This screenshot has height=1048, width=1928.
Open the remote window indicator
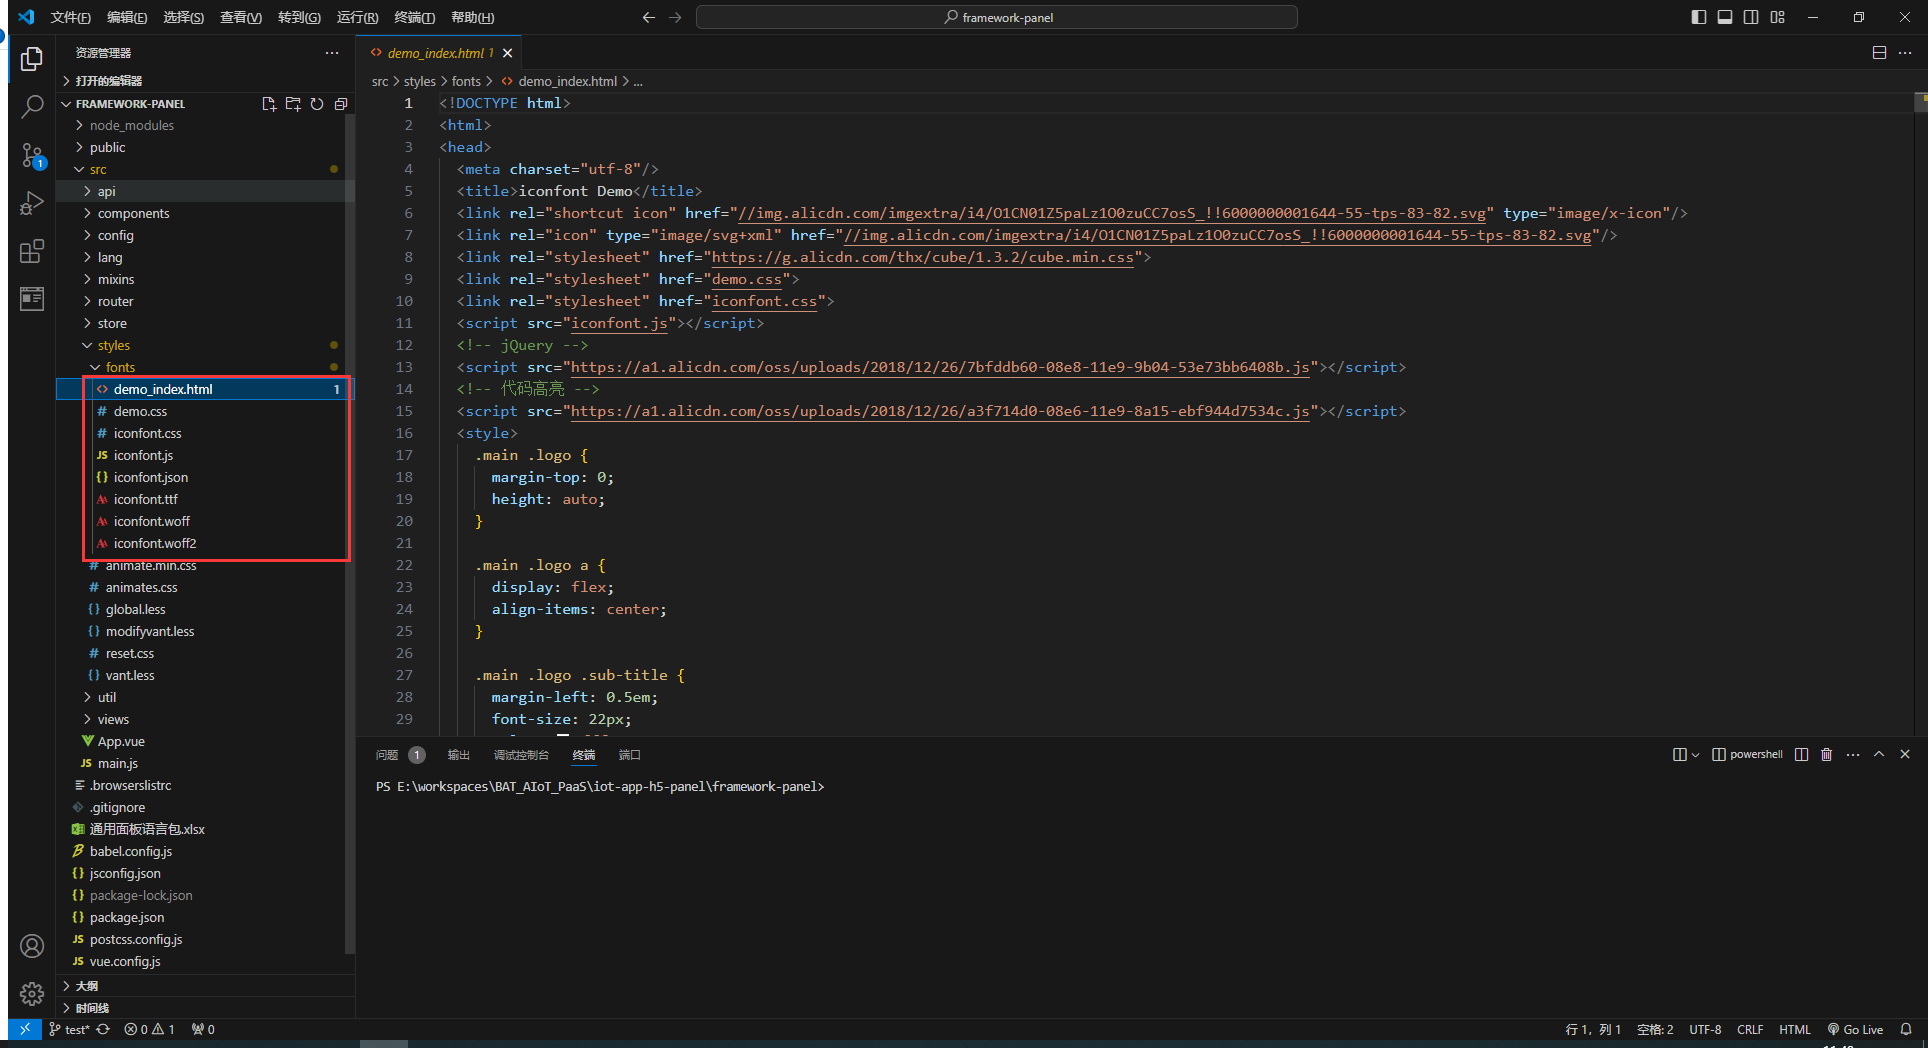point(25,1029)
